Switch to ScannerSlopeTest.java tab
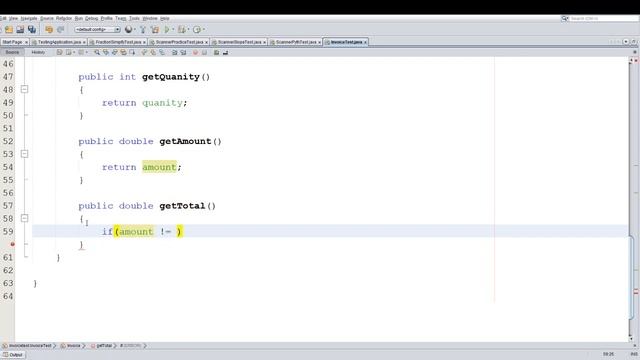 (x=238, y=42)
